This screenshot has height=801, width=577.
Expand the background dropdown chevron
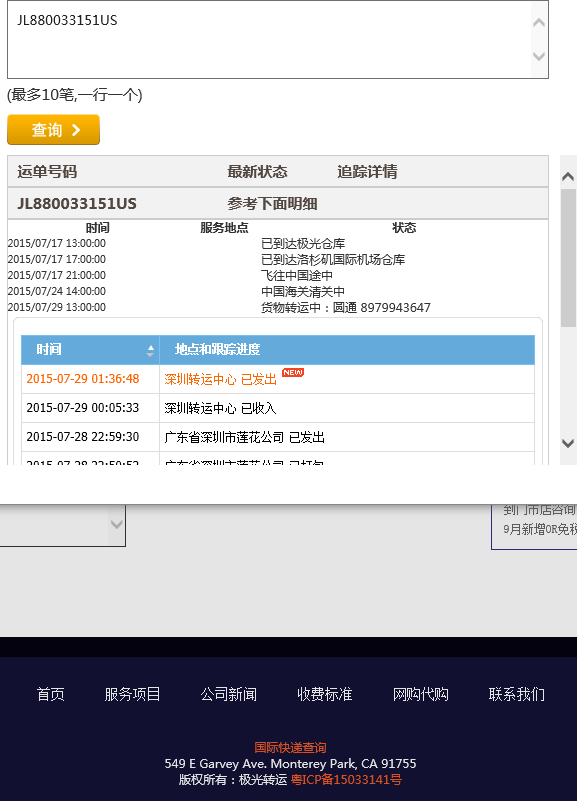pos(117,524)
